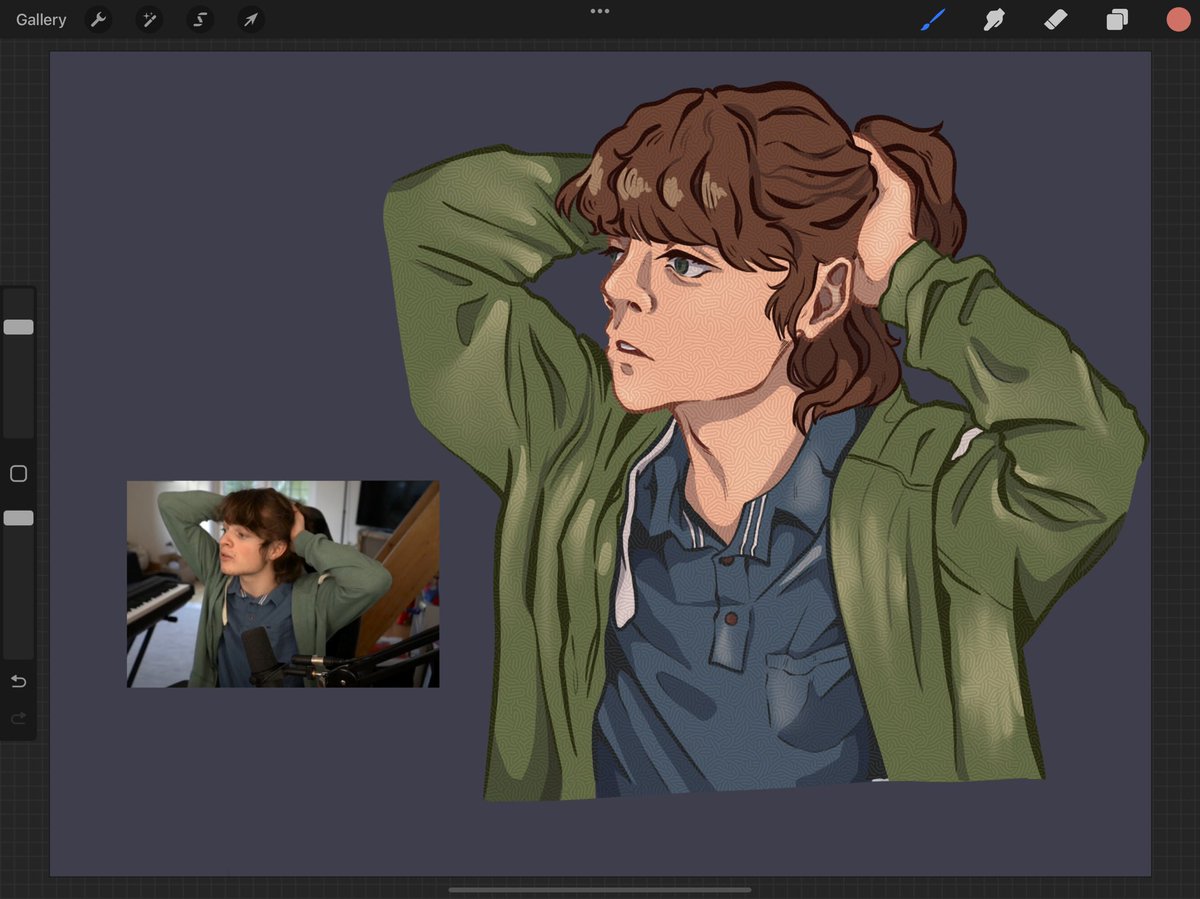1200x899 pixels.
Task: Activate the Selection S-shaped tool
Action: click(x=200, y=19)
